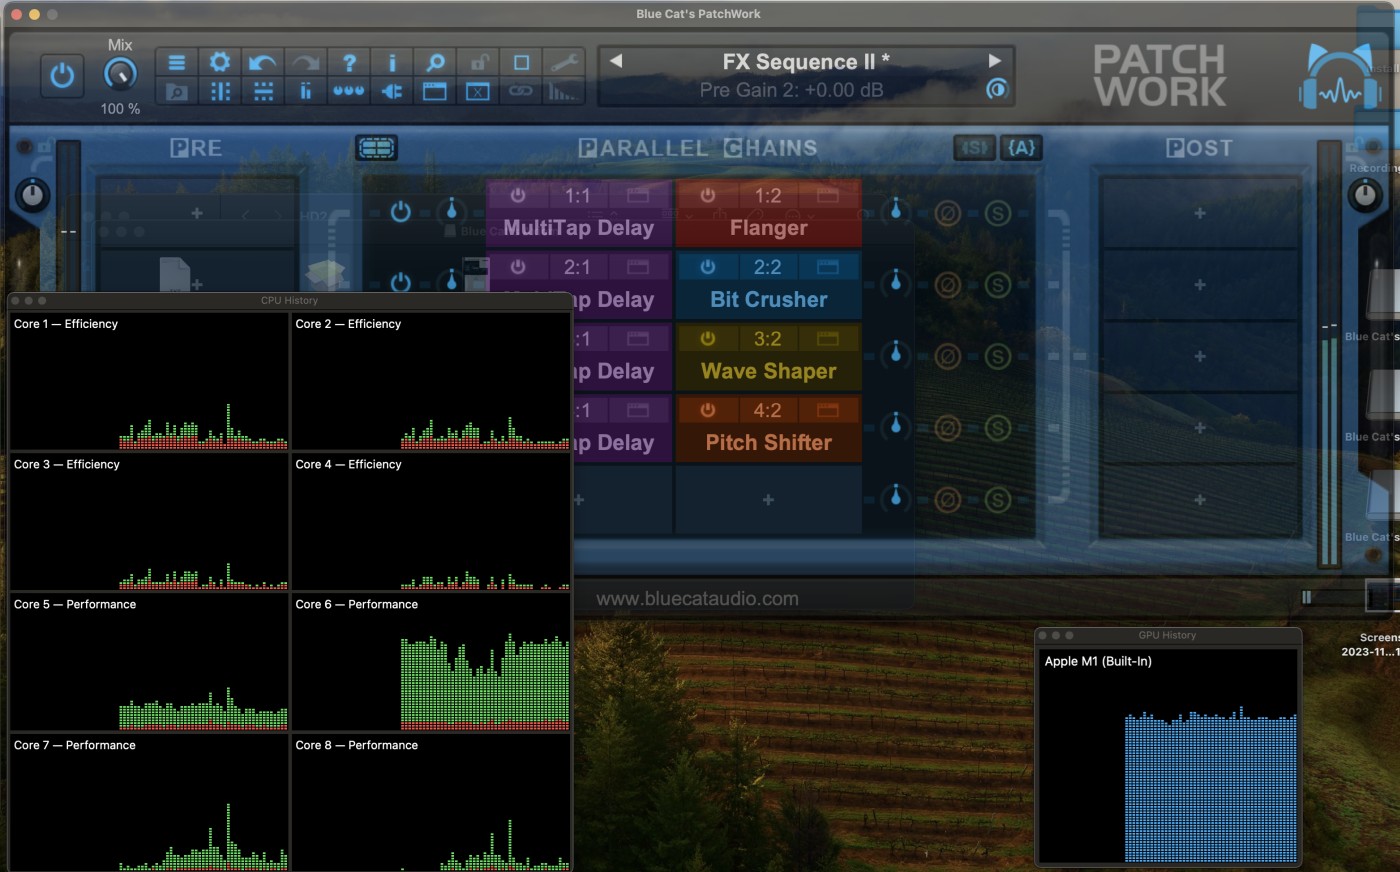
Task: Click the magnifier zoom icon in toolbar
Action: (435, 62)
